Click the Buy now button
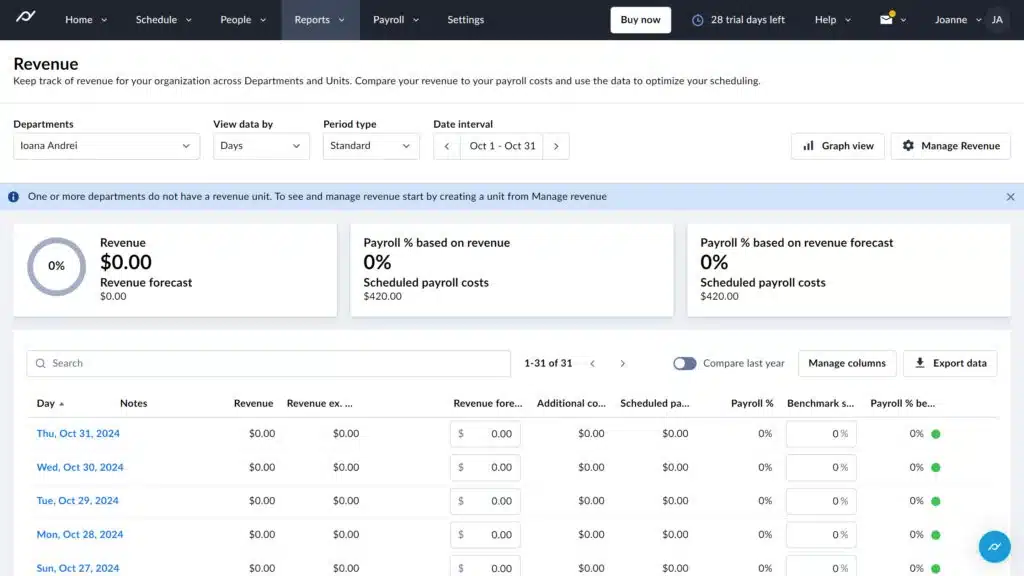This screenshot has width=1024, height=576. pyautogui.click(x=640, y=20)
